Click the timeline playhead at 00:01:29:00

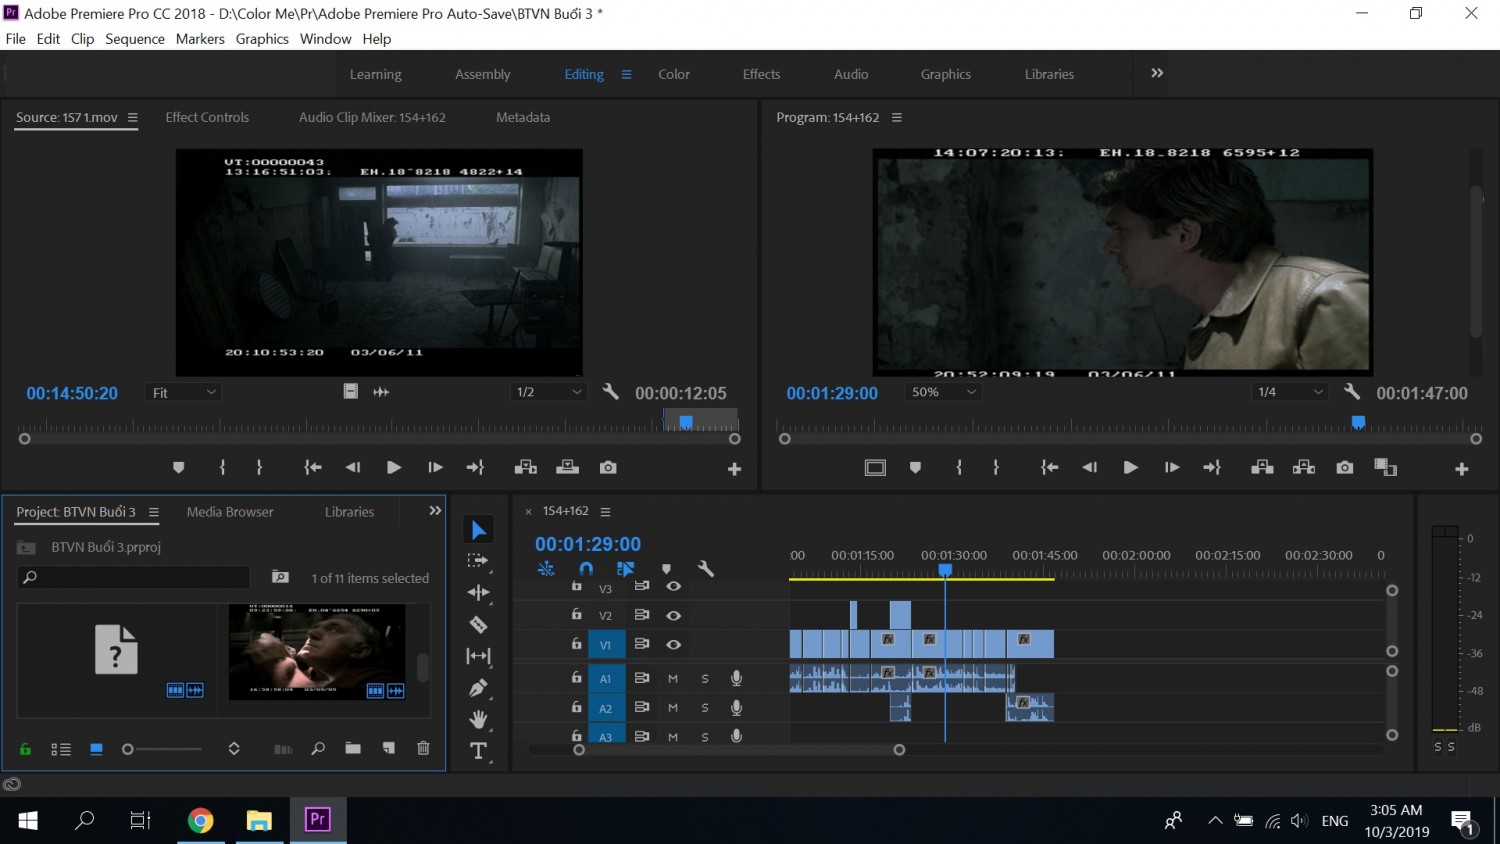tap(945, 570)
